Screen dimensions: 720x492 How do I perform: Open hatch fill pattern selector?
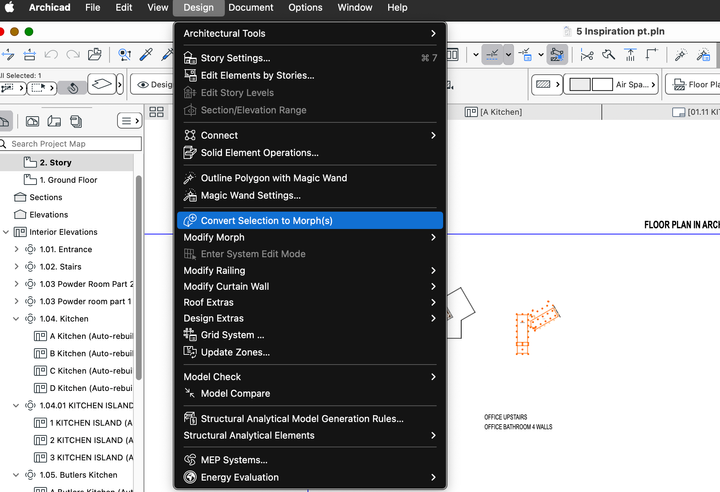click(x=546, y=85)
